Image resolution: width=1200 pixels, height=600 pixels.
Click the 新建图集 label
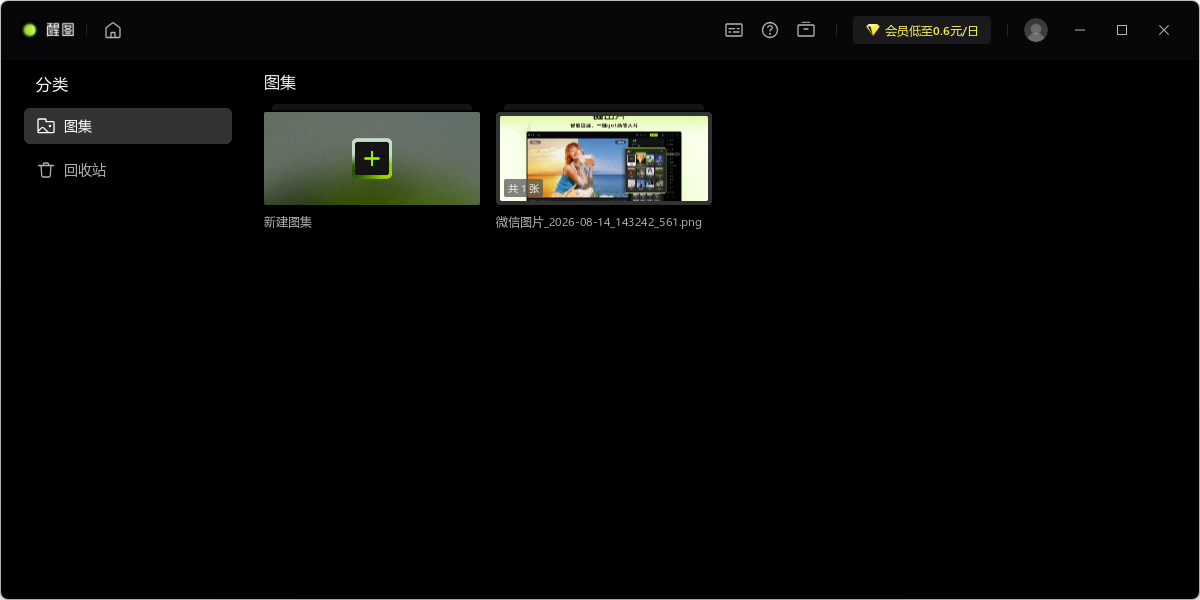(288, 222)
